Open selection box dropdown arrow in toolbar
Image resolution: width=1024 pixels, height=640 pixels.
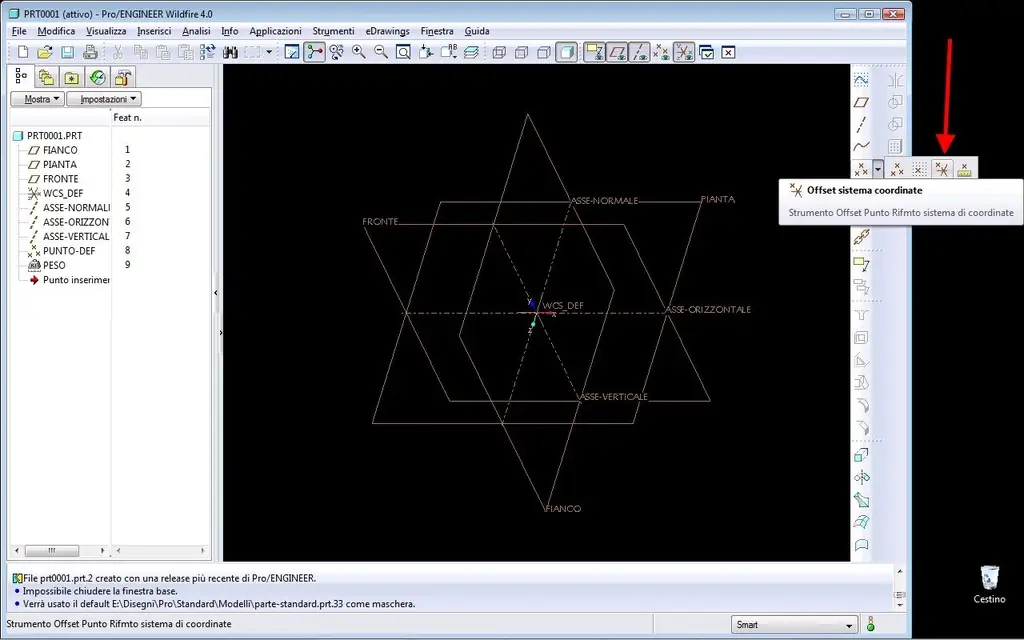tap(268, 52)
